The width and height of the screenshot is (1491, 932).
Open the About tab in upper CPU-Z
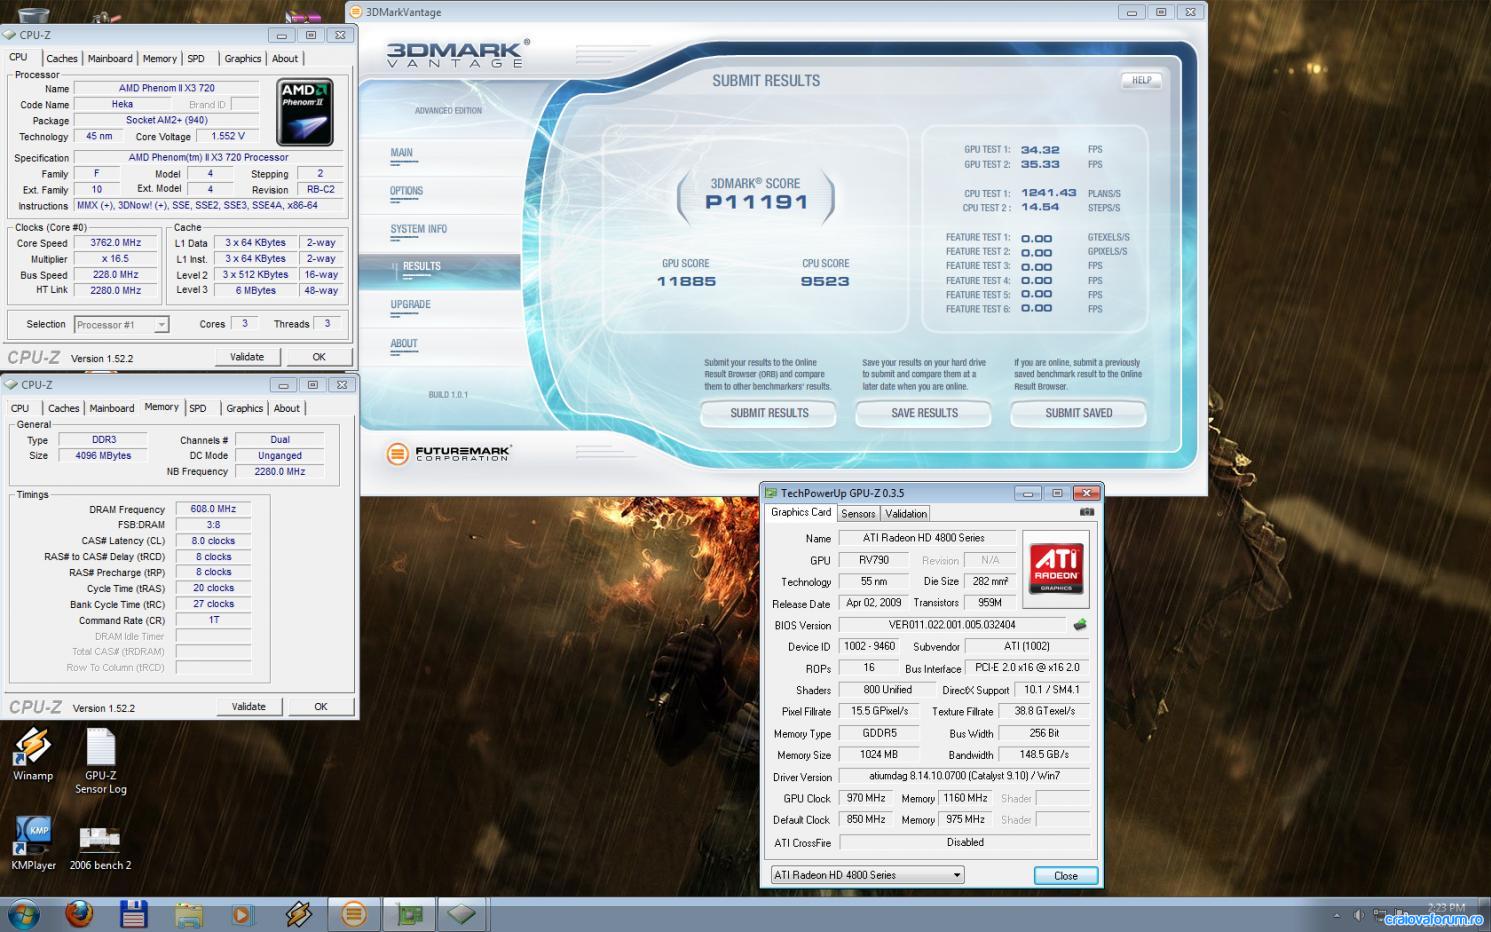point(285,59)
